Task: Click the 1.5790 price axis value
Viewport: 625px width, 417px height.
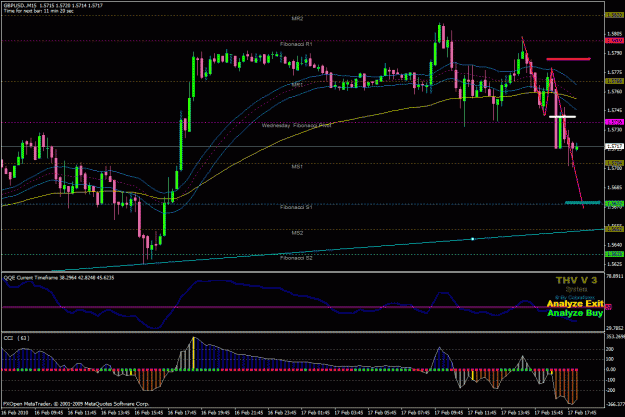Action: click(x=614, y=53)
